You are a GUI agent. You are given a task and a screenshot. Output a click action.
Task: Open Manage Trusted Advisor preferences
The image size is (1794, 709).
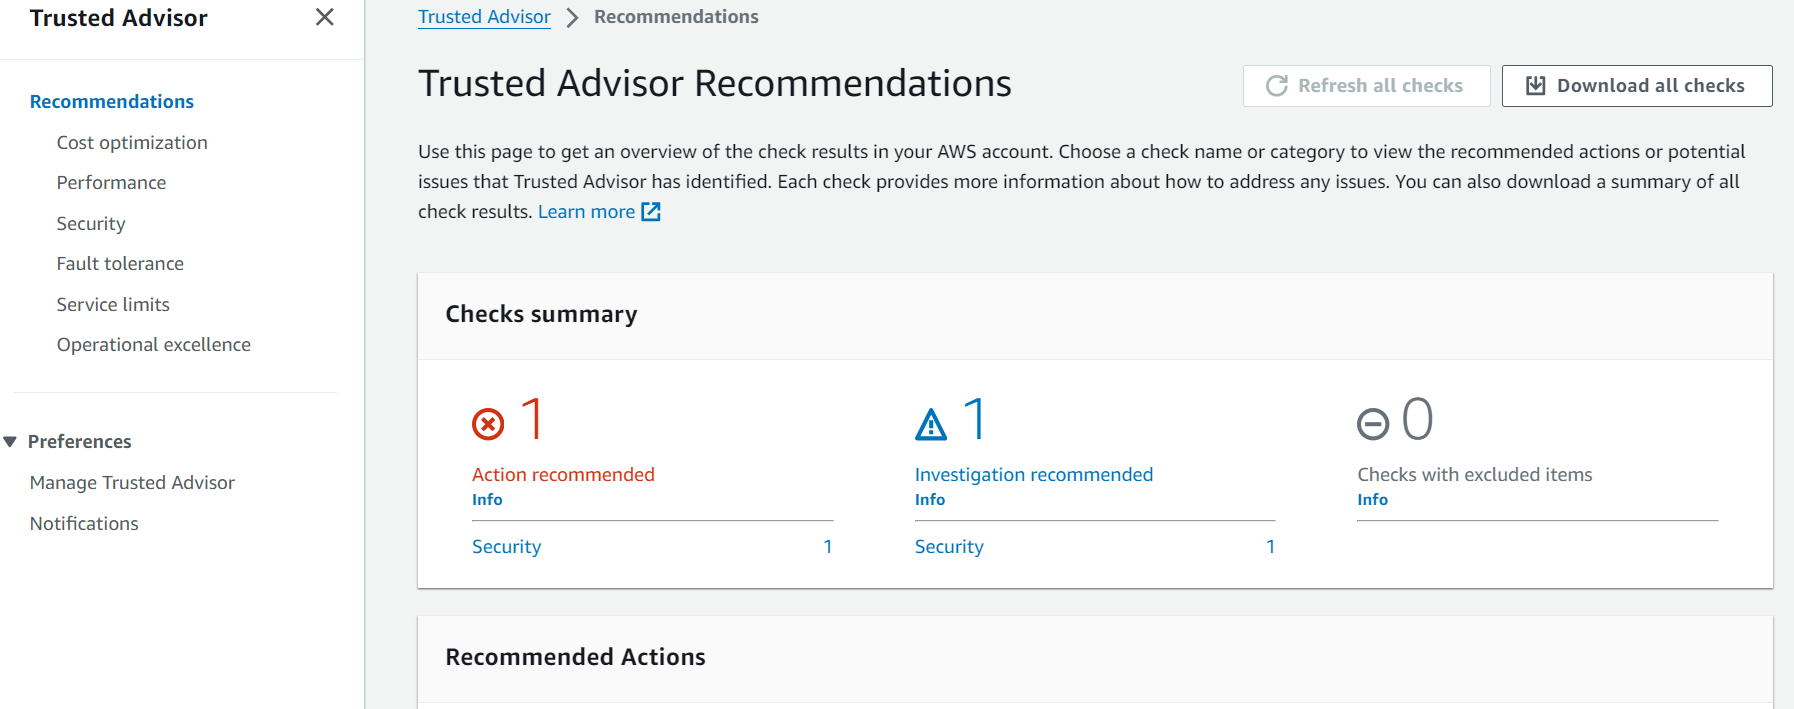132,483
